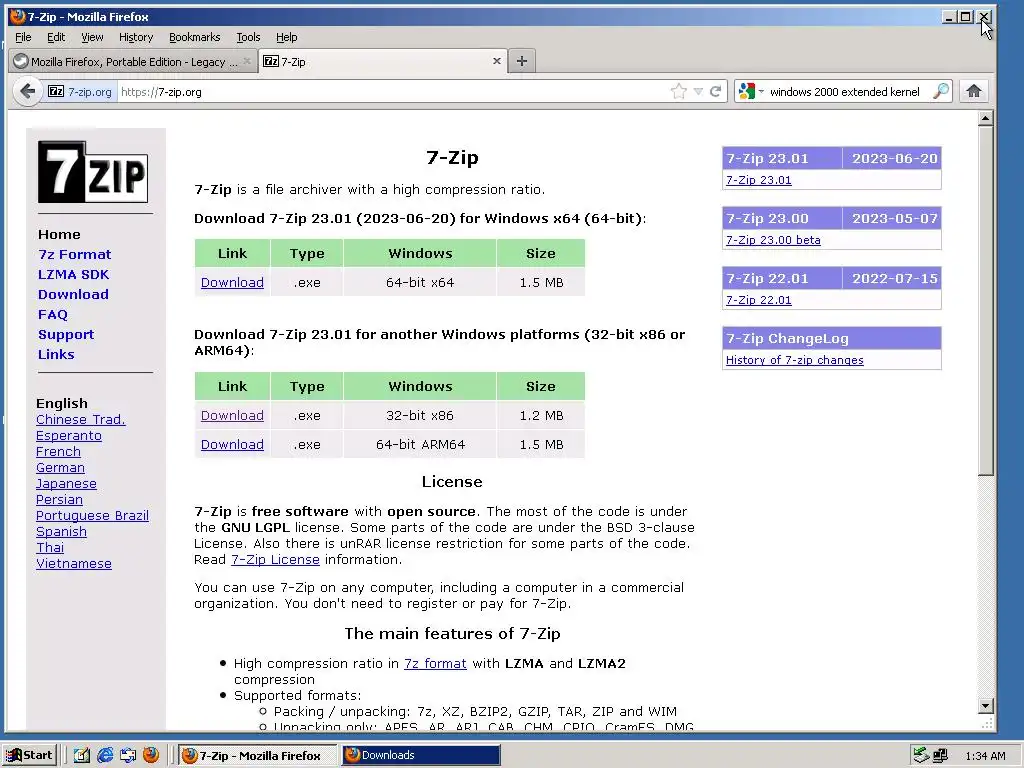Switch language to Esperanto
1024x768 pixels.
tap(69, 436)
